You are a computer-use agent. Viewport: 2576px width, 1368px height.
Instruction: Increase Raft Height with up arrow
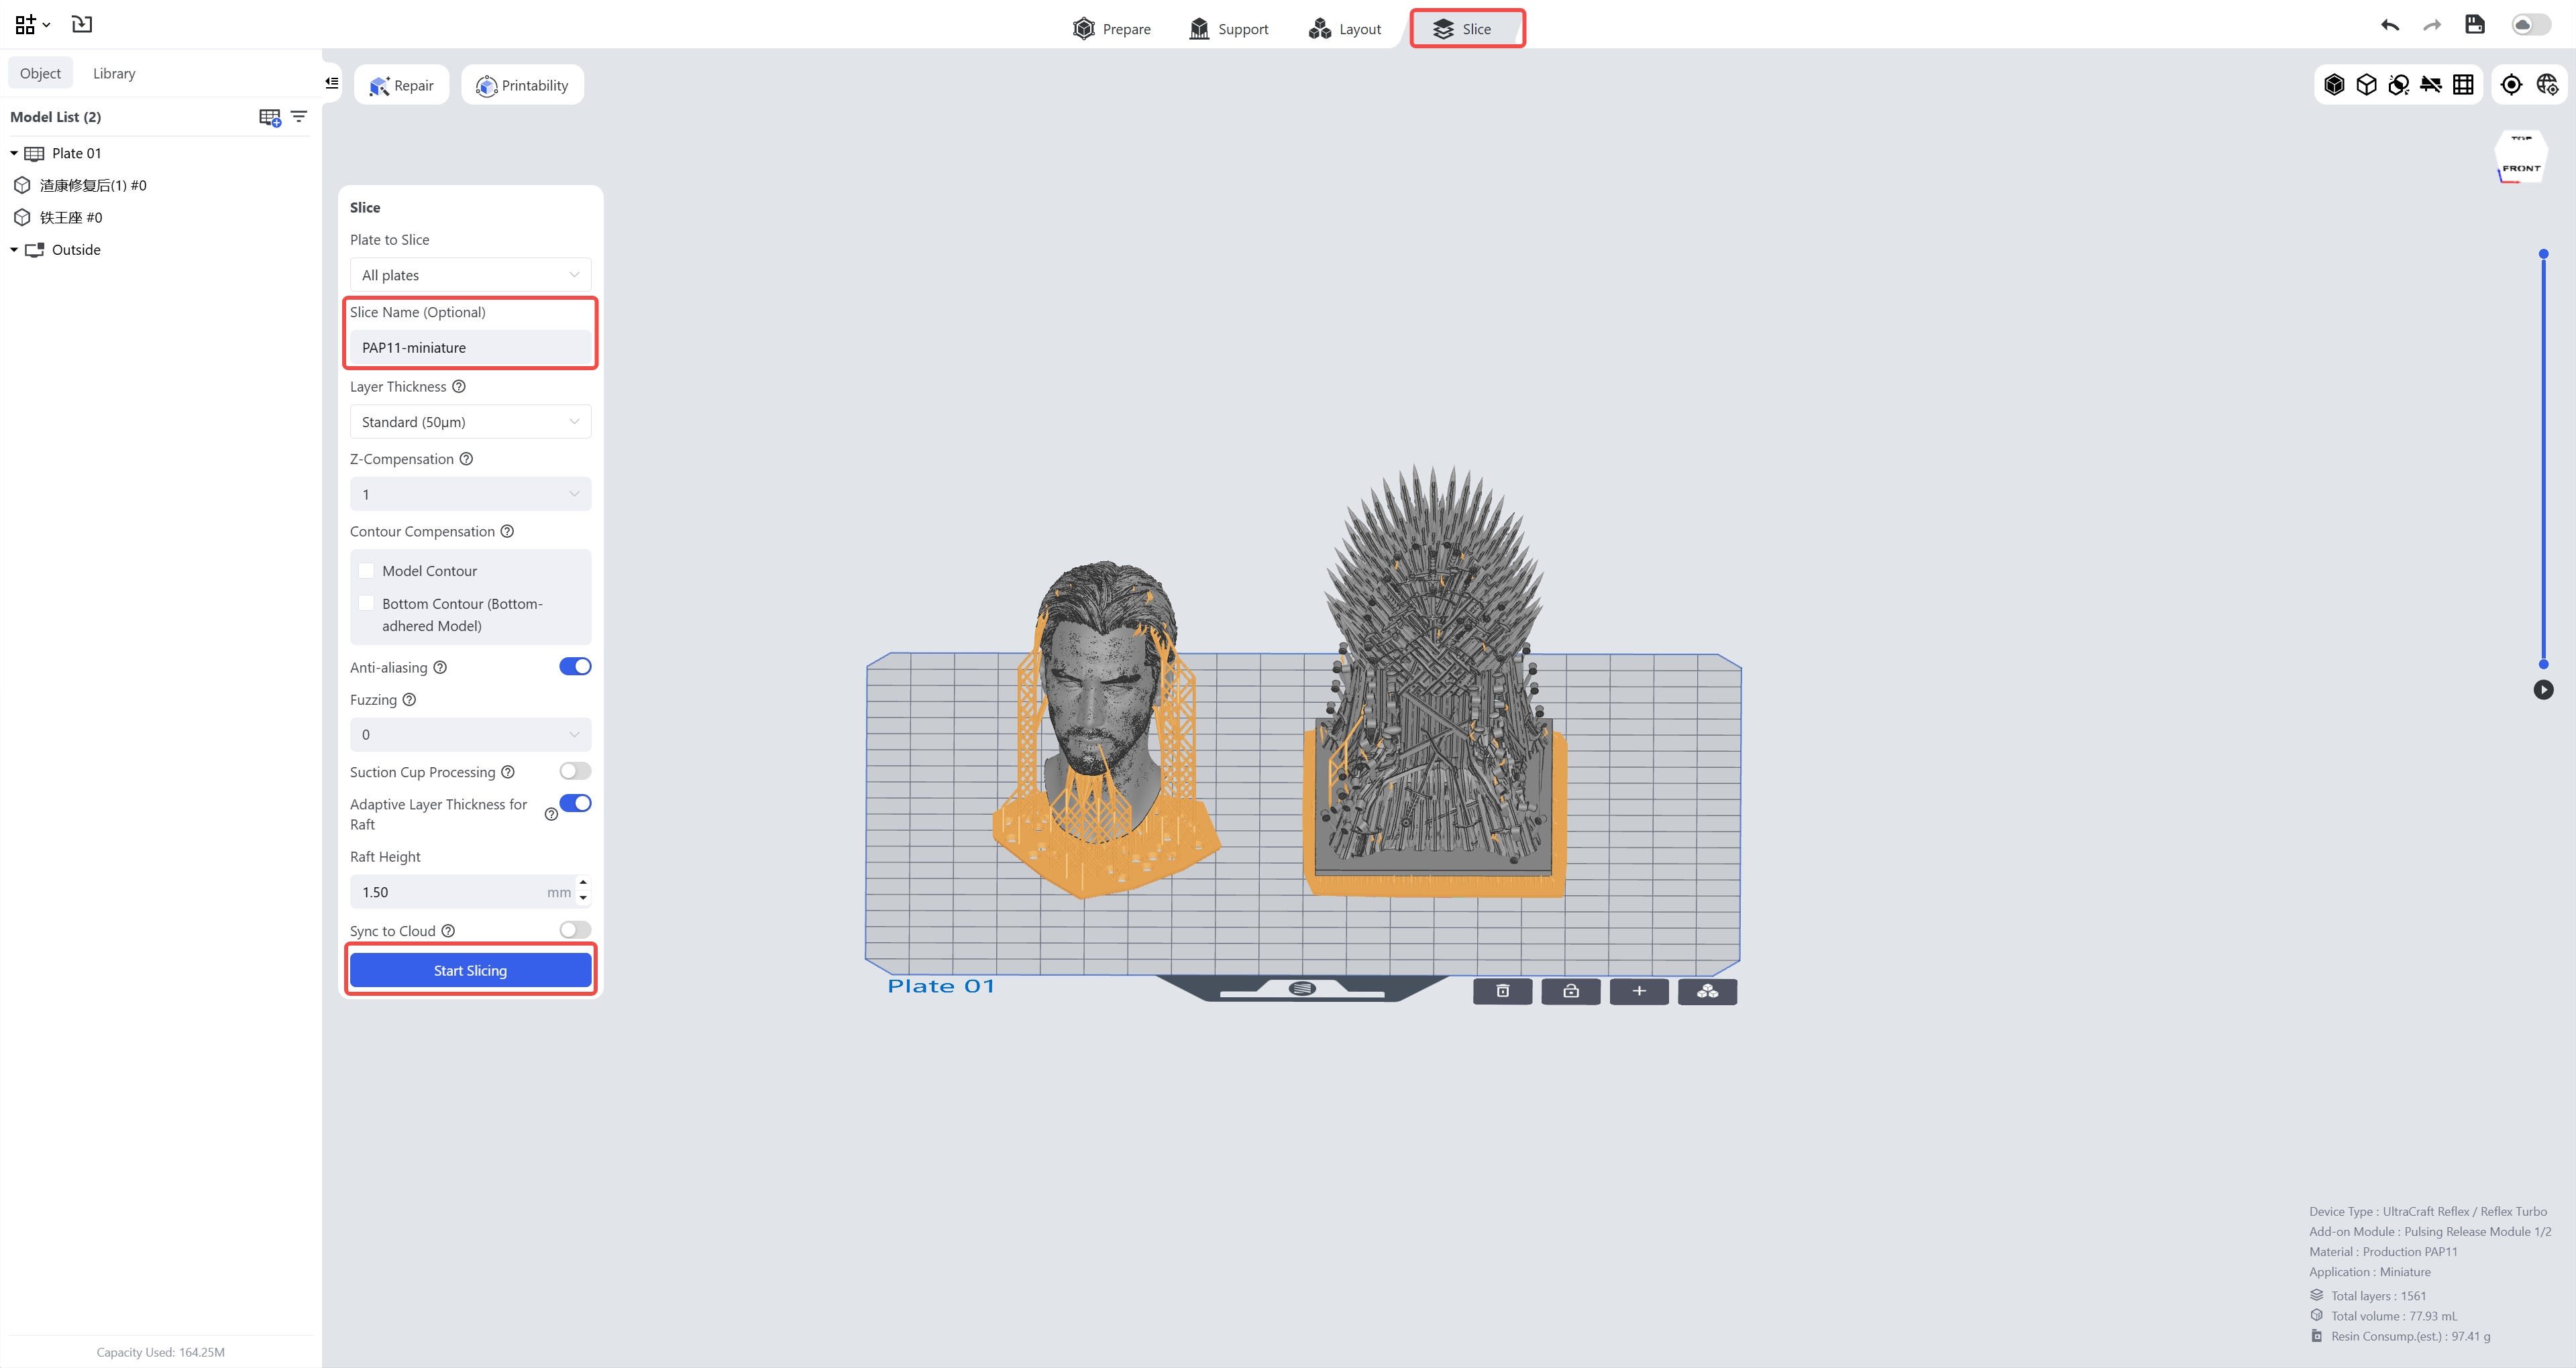click(583, 883)
